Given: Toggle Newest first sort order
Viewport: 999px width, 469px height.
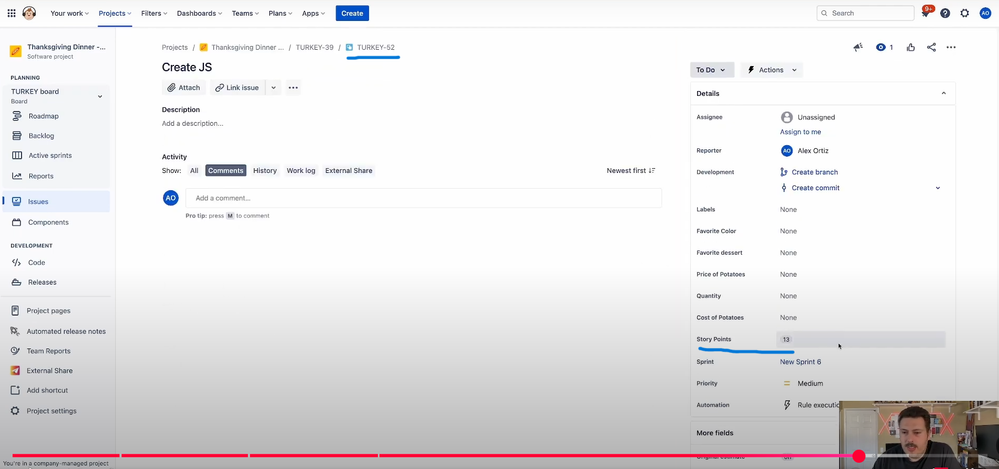Looking at the screenshot, I should click(631, 171).
